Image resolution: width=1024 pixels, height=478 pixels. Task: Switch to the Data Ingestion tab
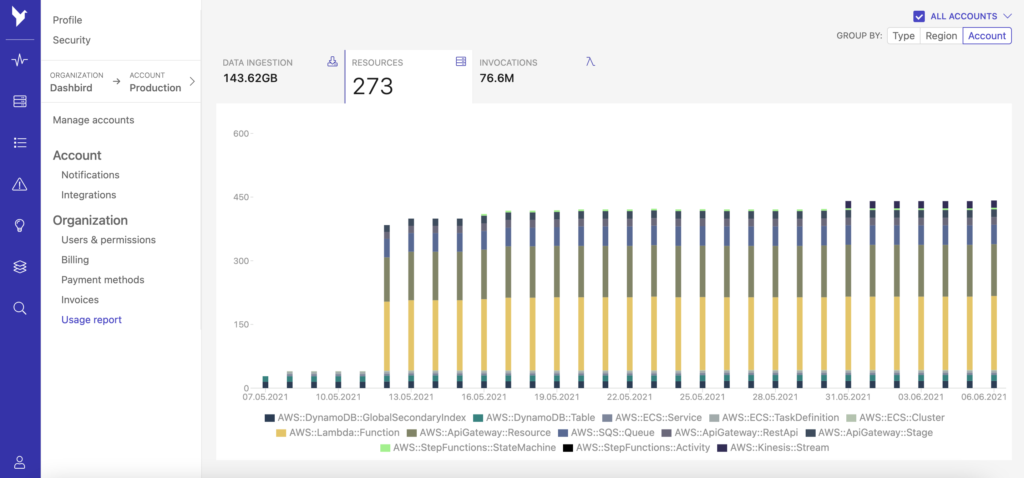click(281, 70)
